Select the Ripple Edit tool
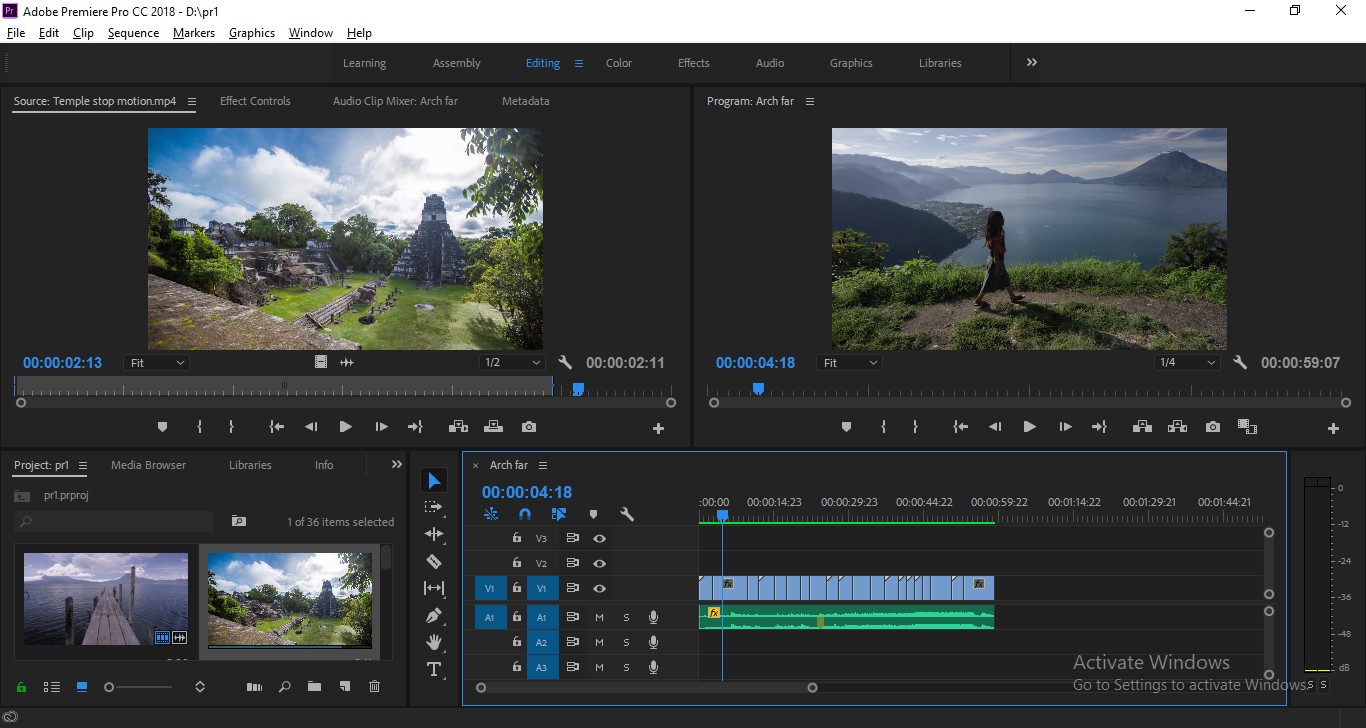 [434, 534]
